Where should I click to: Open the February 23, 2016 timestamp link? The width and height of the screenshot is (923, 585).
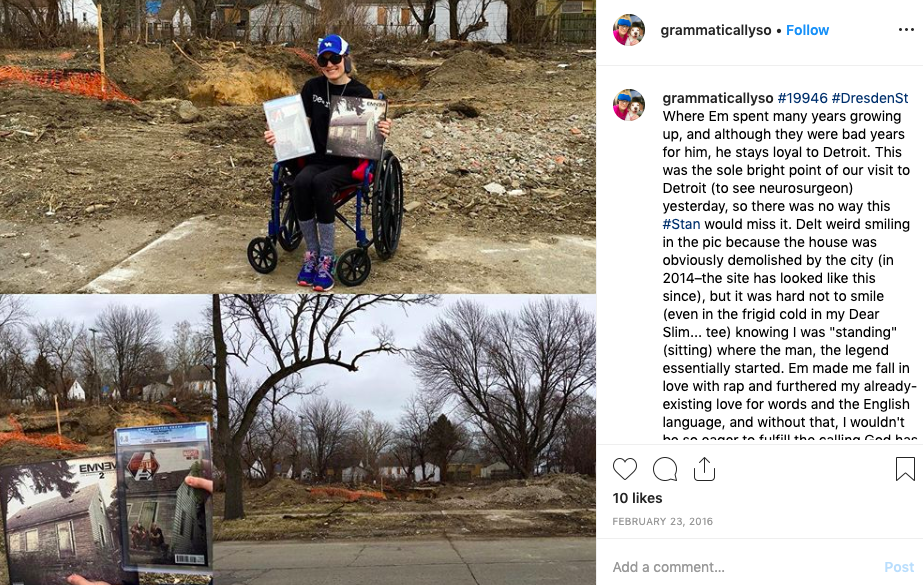(662, 521)
